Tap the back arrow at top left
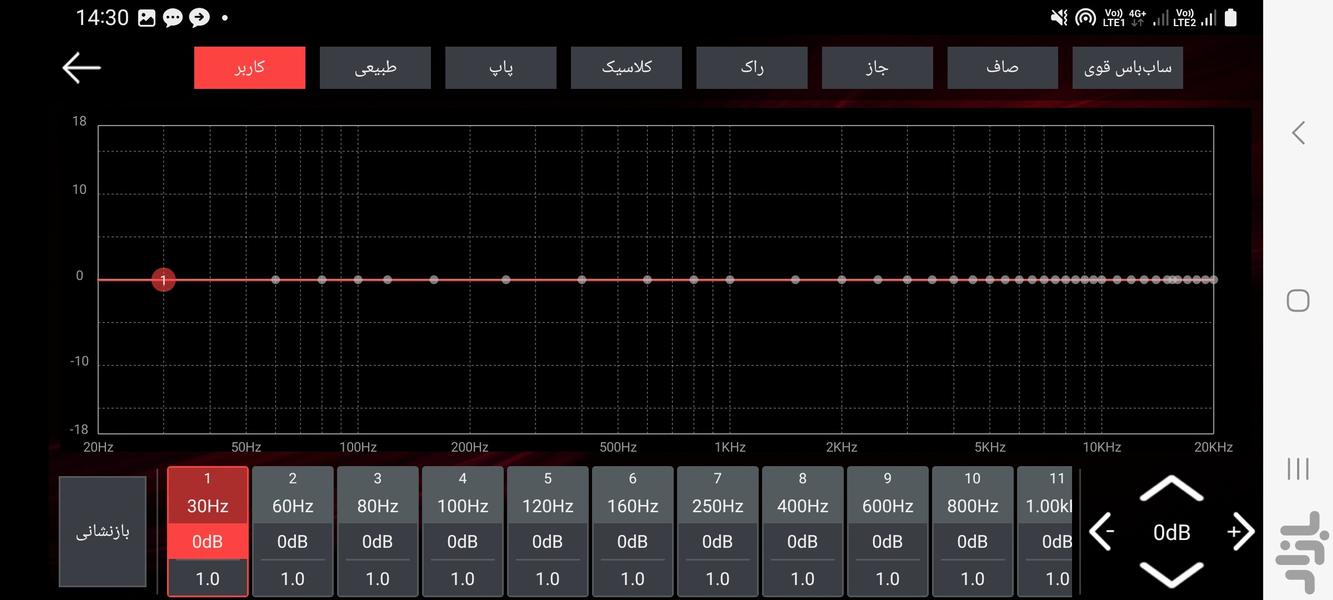The width and height of the screenshot is (1333, 600). pyautogui.click(x=81, y=68)
